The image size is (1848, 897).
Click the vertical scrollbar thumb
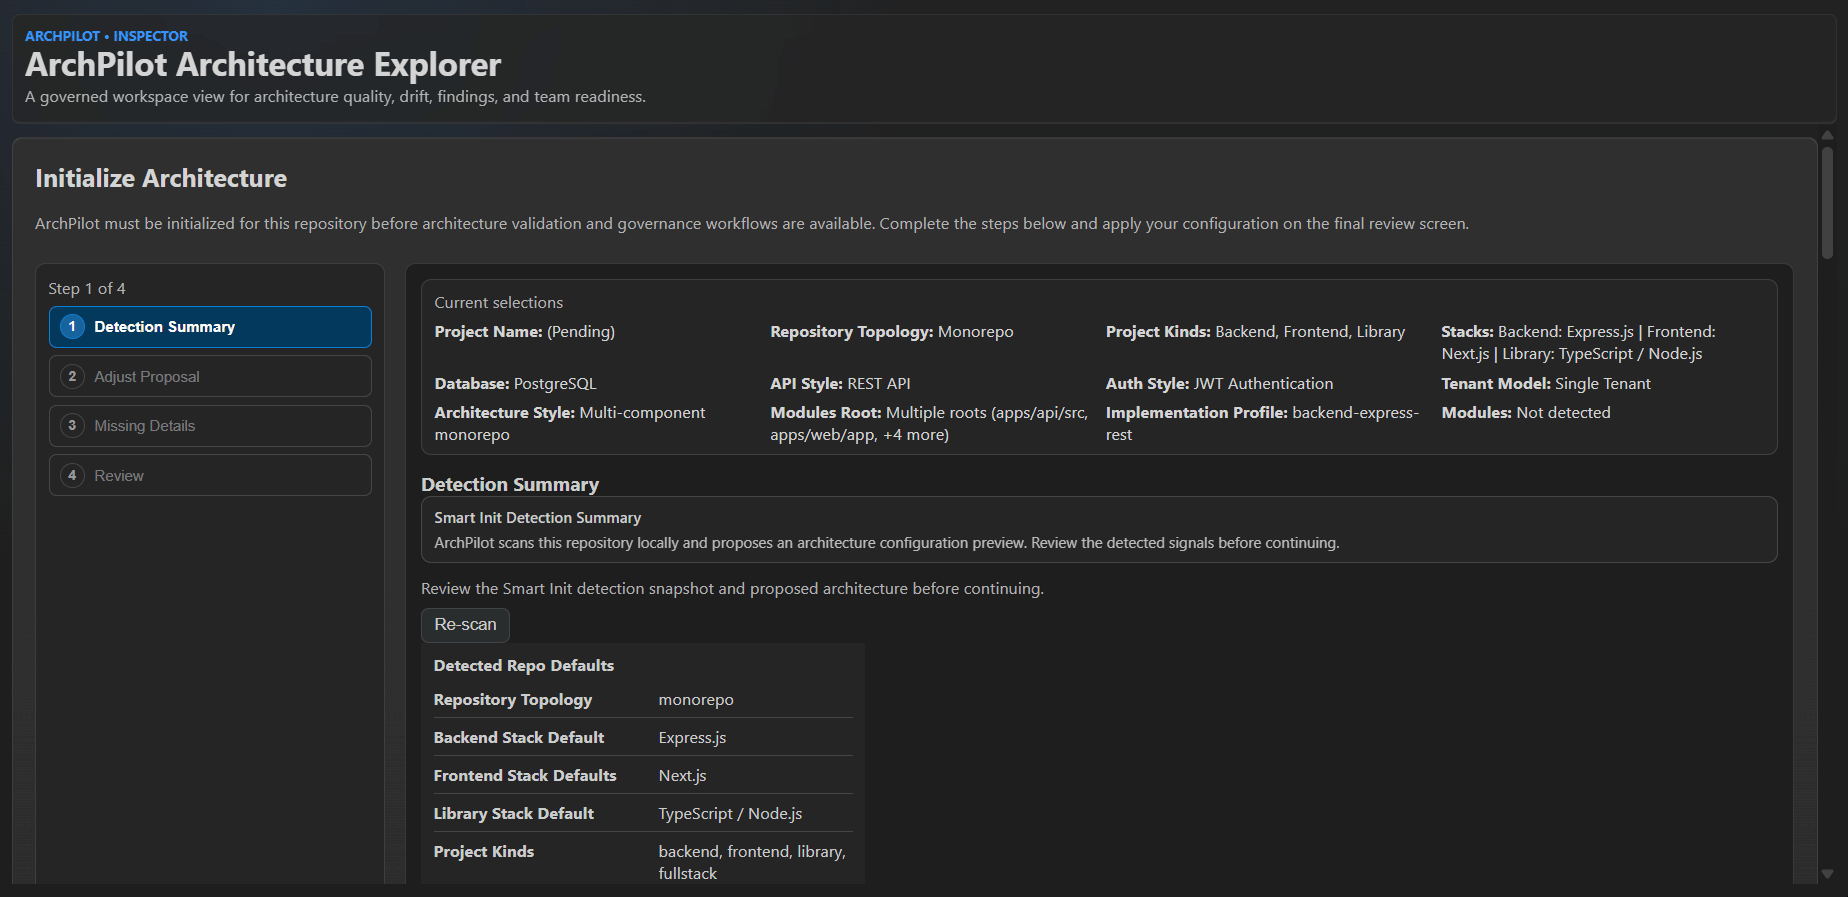(x=1827, y=203)
